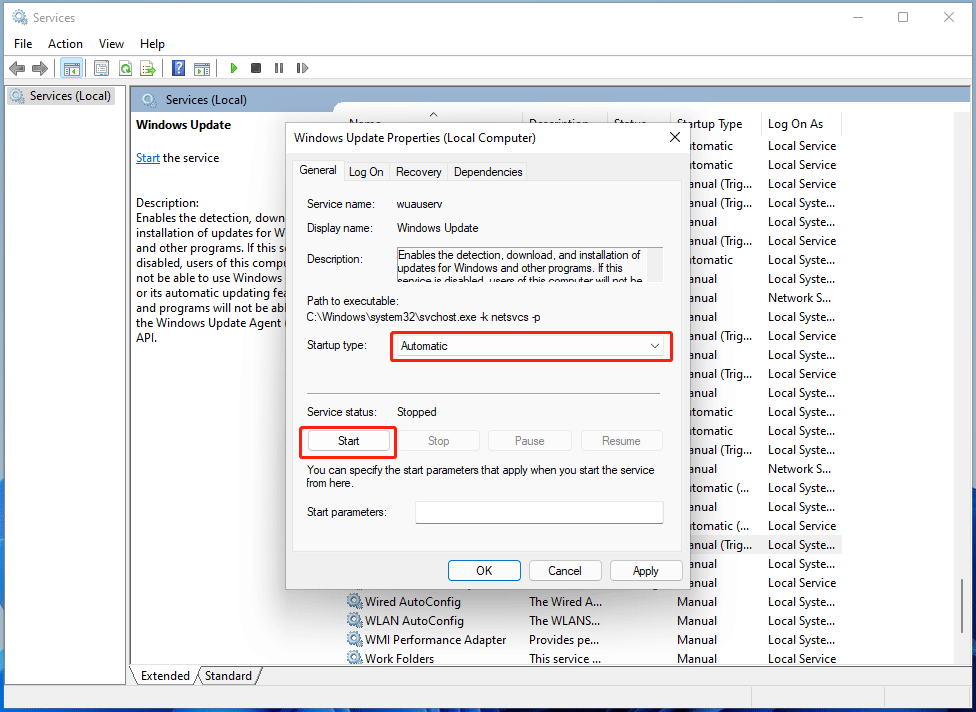Click the gear icon beside Wired AutoConfig
976x712 pixels.
point(355,602)
